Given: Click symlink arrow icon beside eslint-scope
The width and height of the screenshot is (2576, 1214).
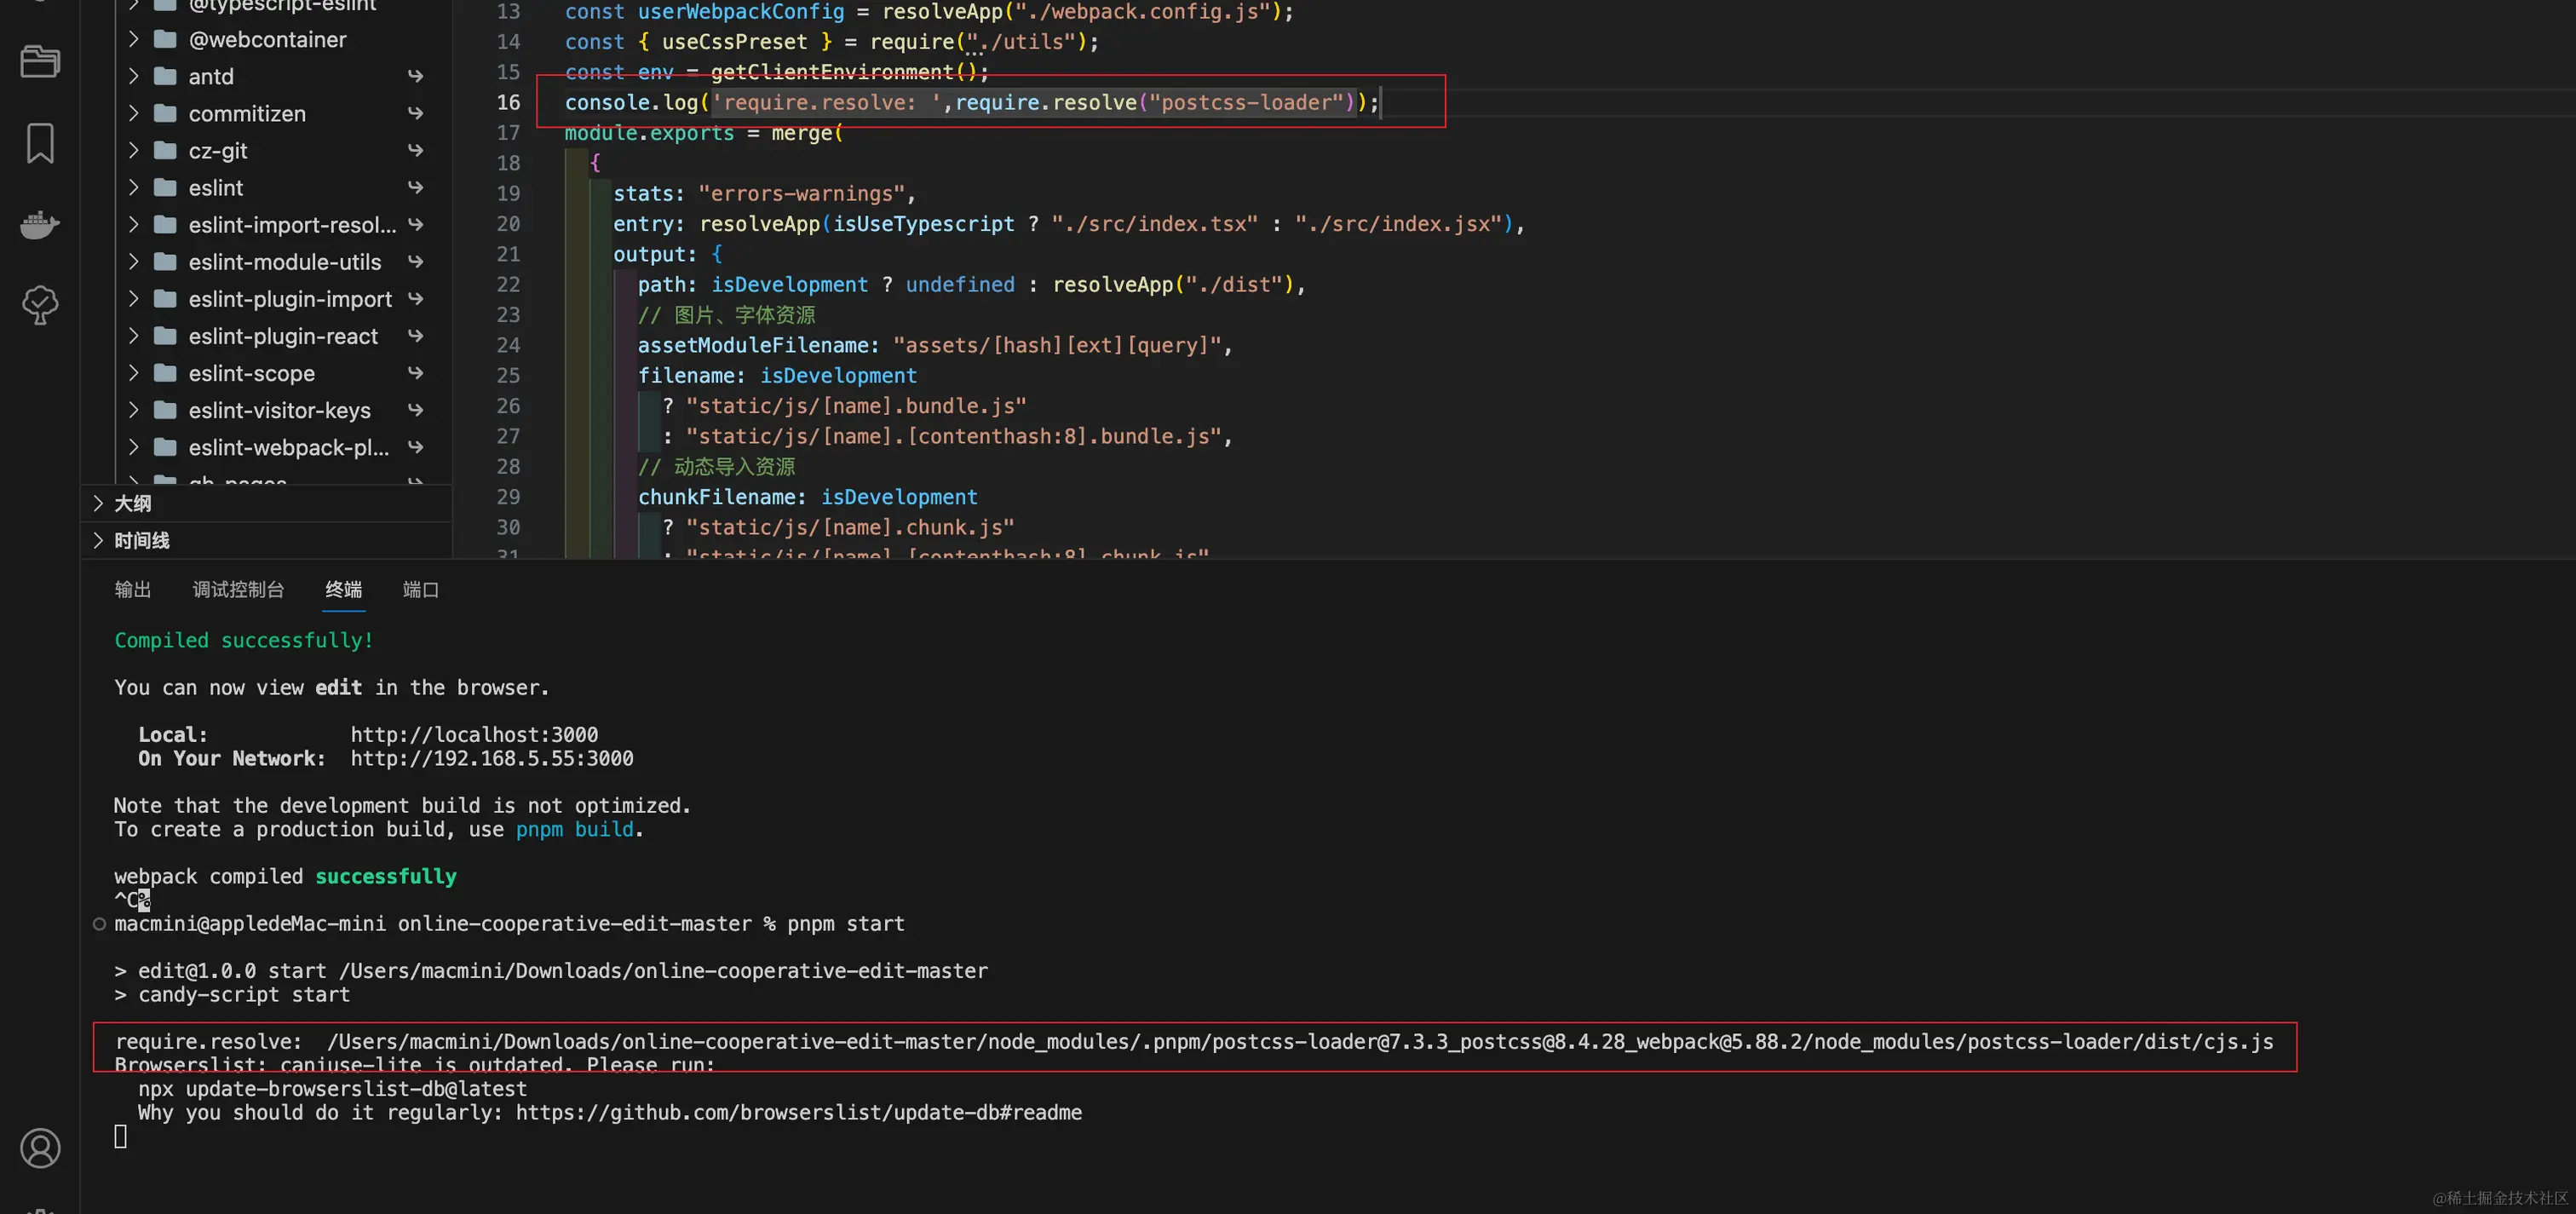Looking at the screenshot, I should [x=416, y=373].
